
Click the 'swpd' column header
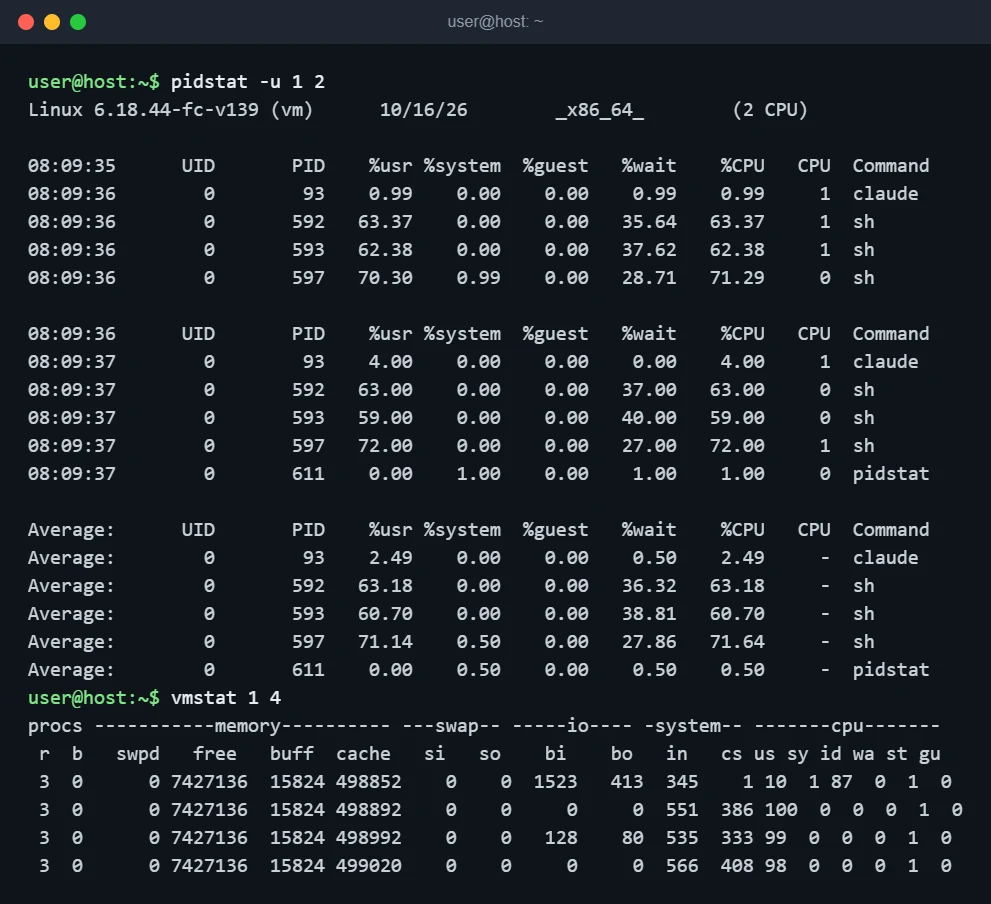[138, 754]
